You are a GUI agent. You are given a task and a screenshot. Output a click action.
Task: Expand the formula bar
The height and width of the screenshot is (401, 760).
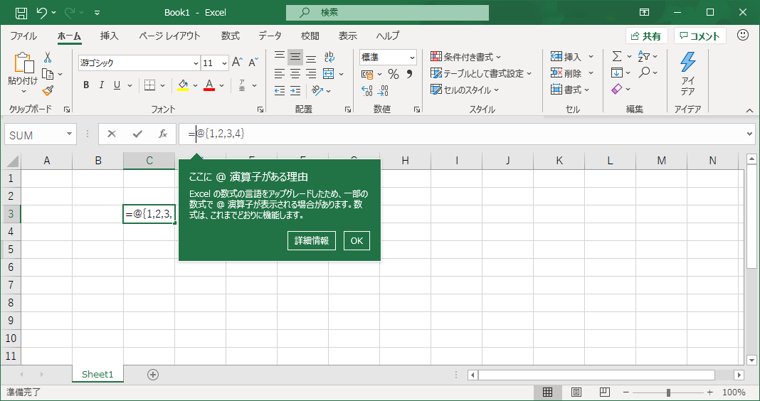(x=749, y=134)
